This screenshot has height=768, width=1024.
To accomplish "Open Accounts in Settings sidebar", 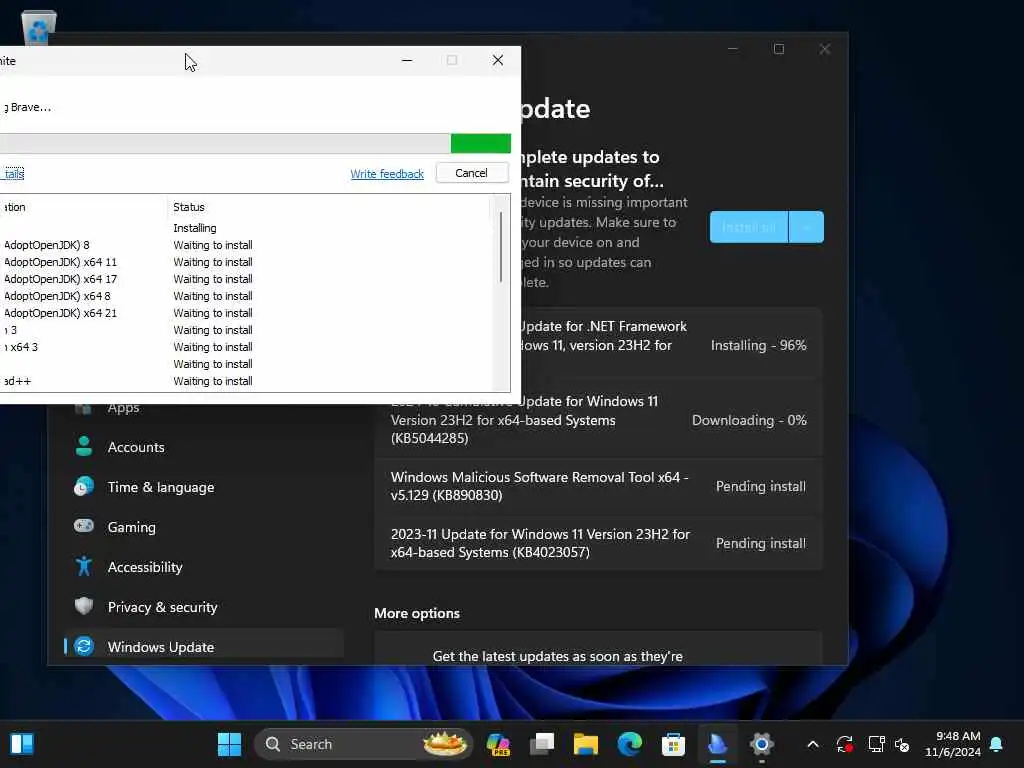I will coord(204,447).
